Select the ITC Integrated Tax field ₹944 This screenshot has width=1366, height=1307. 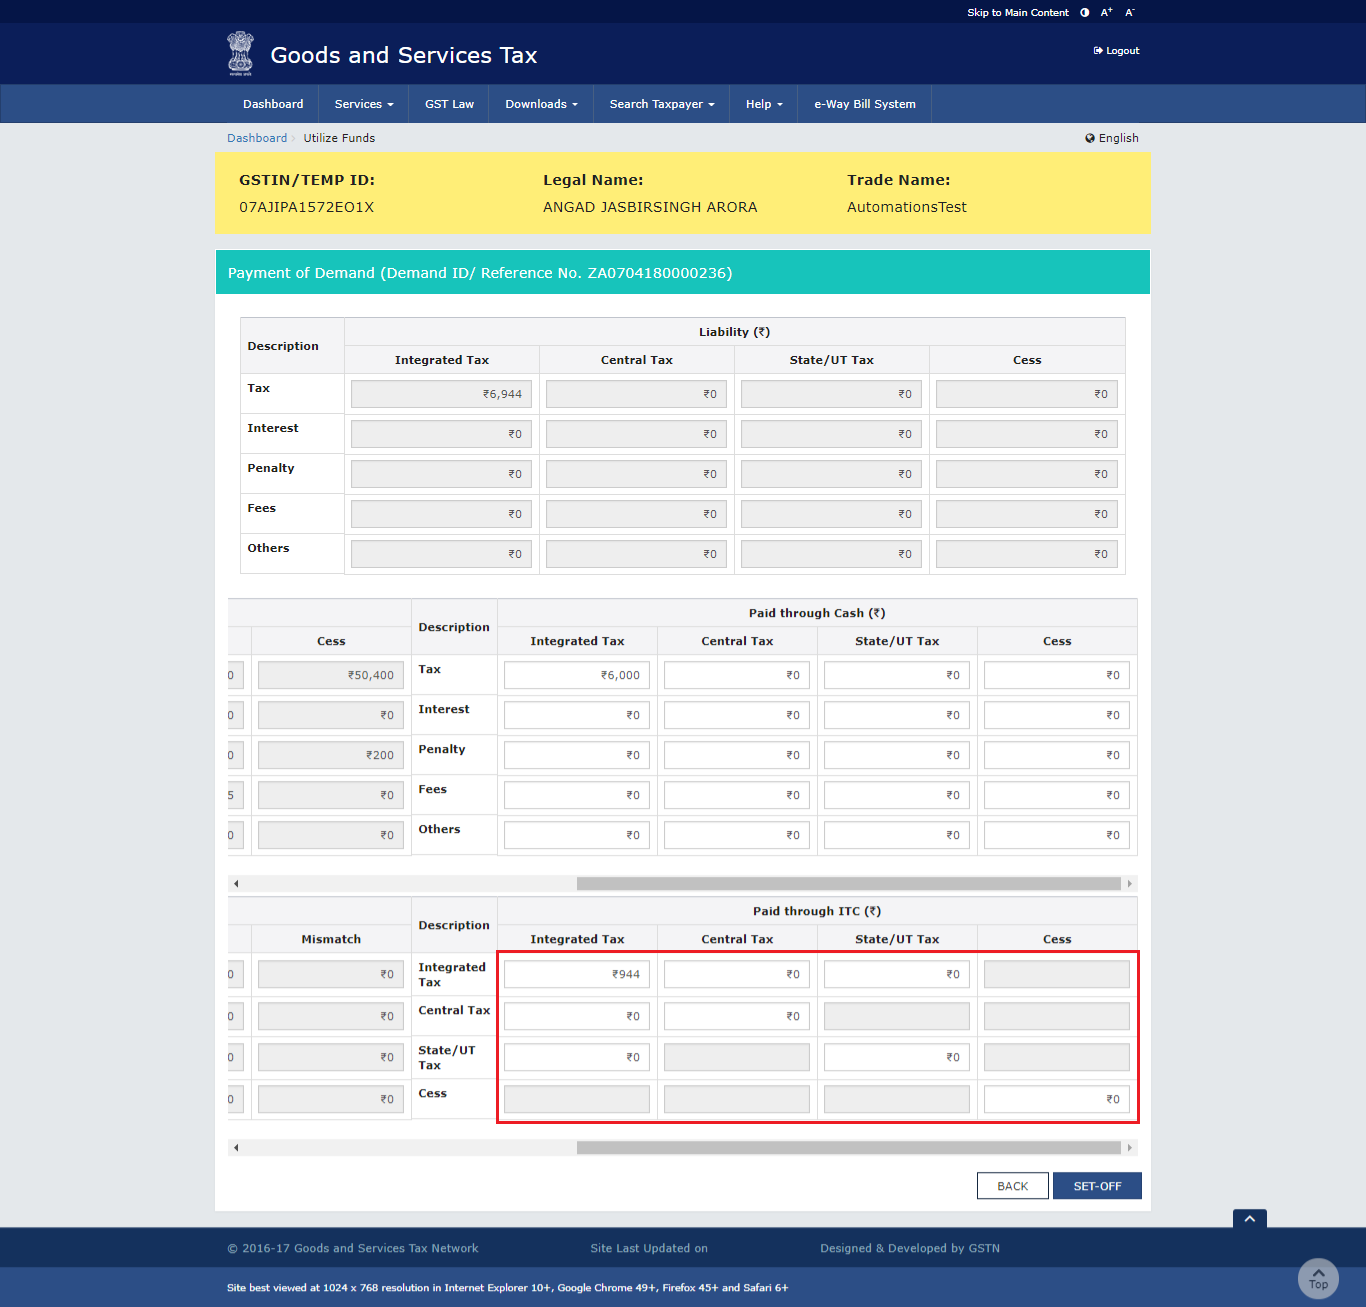(577, 974)
